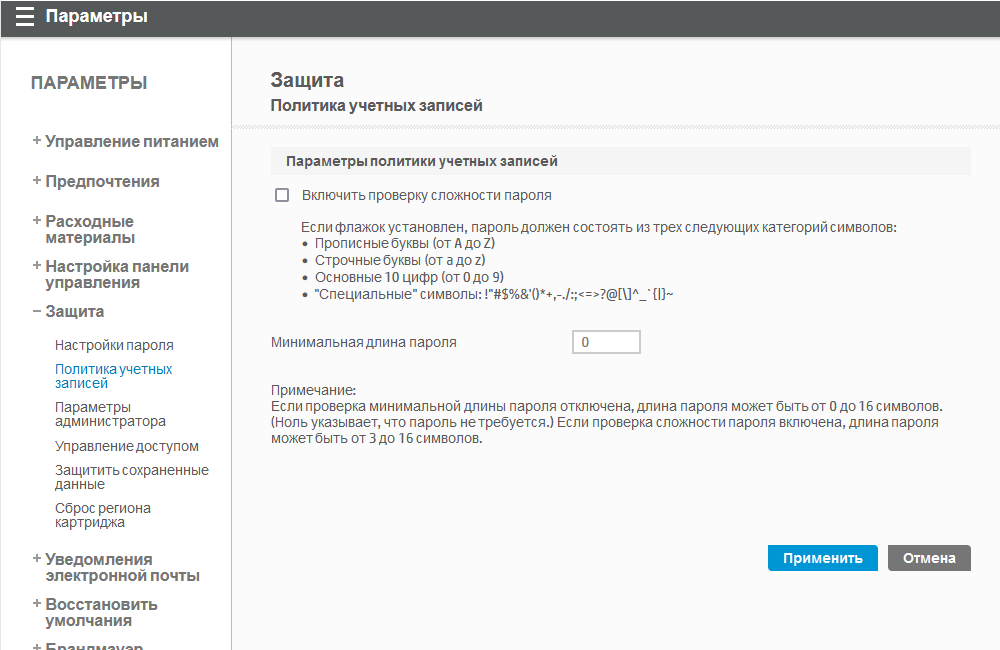Click the ПАРАМЕТРЫ sidebar heading
Image resolution: width=1000 pixels, height=650 pixels.
[x=89, y=83]
